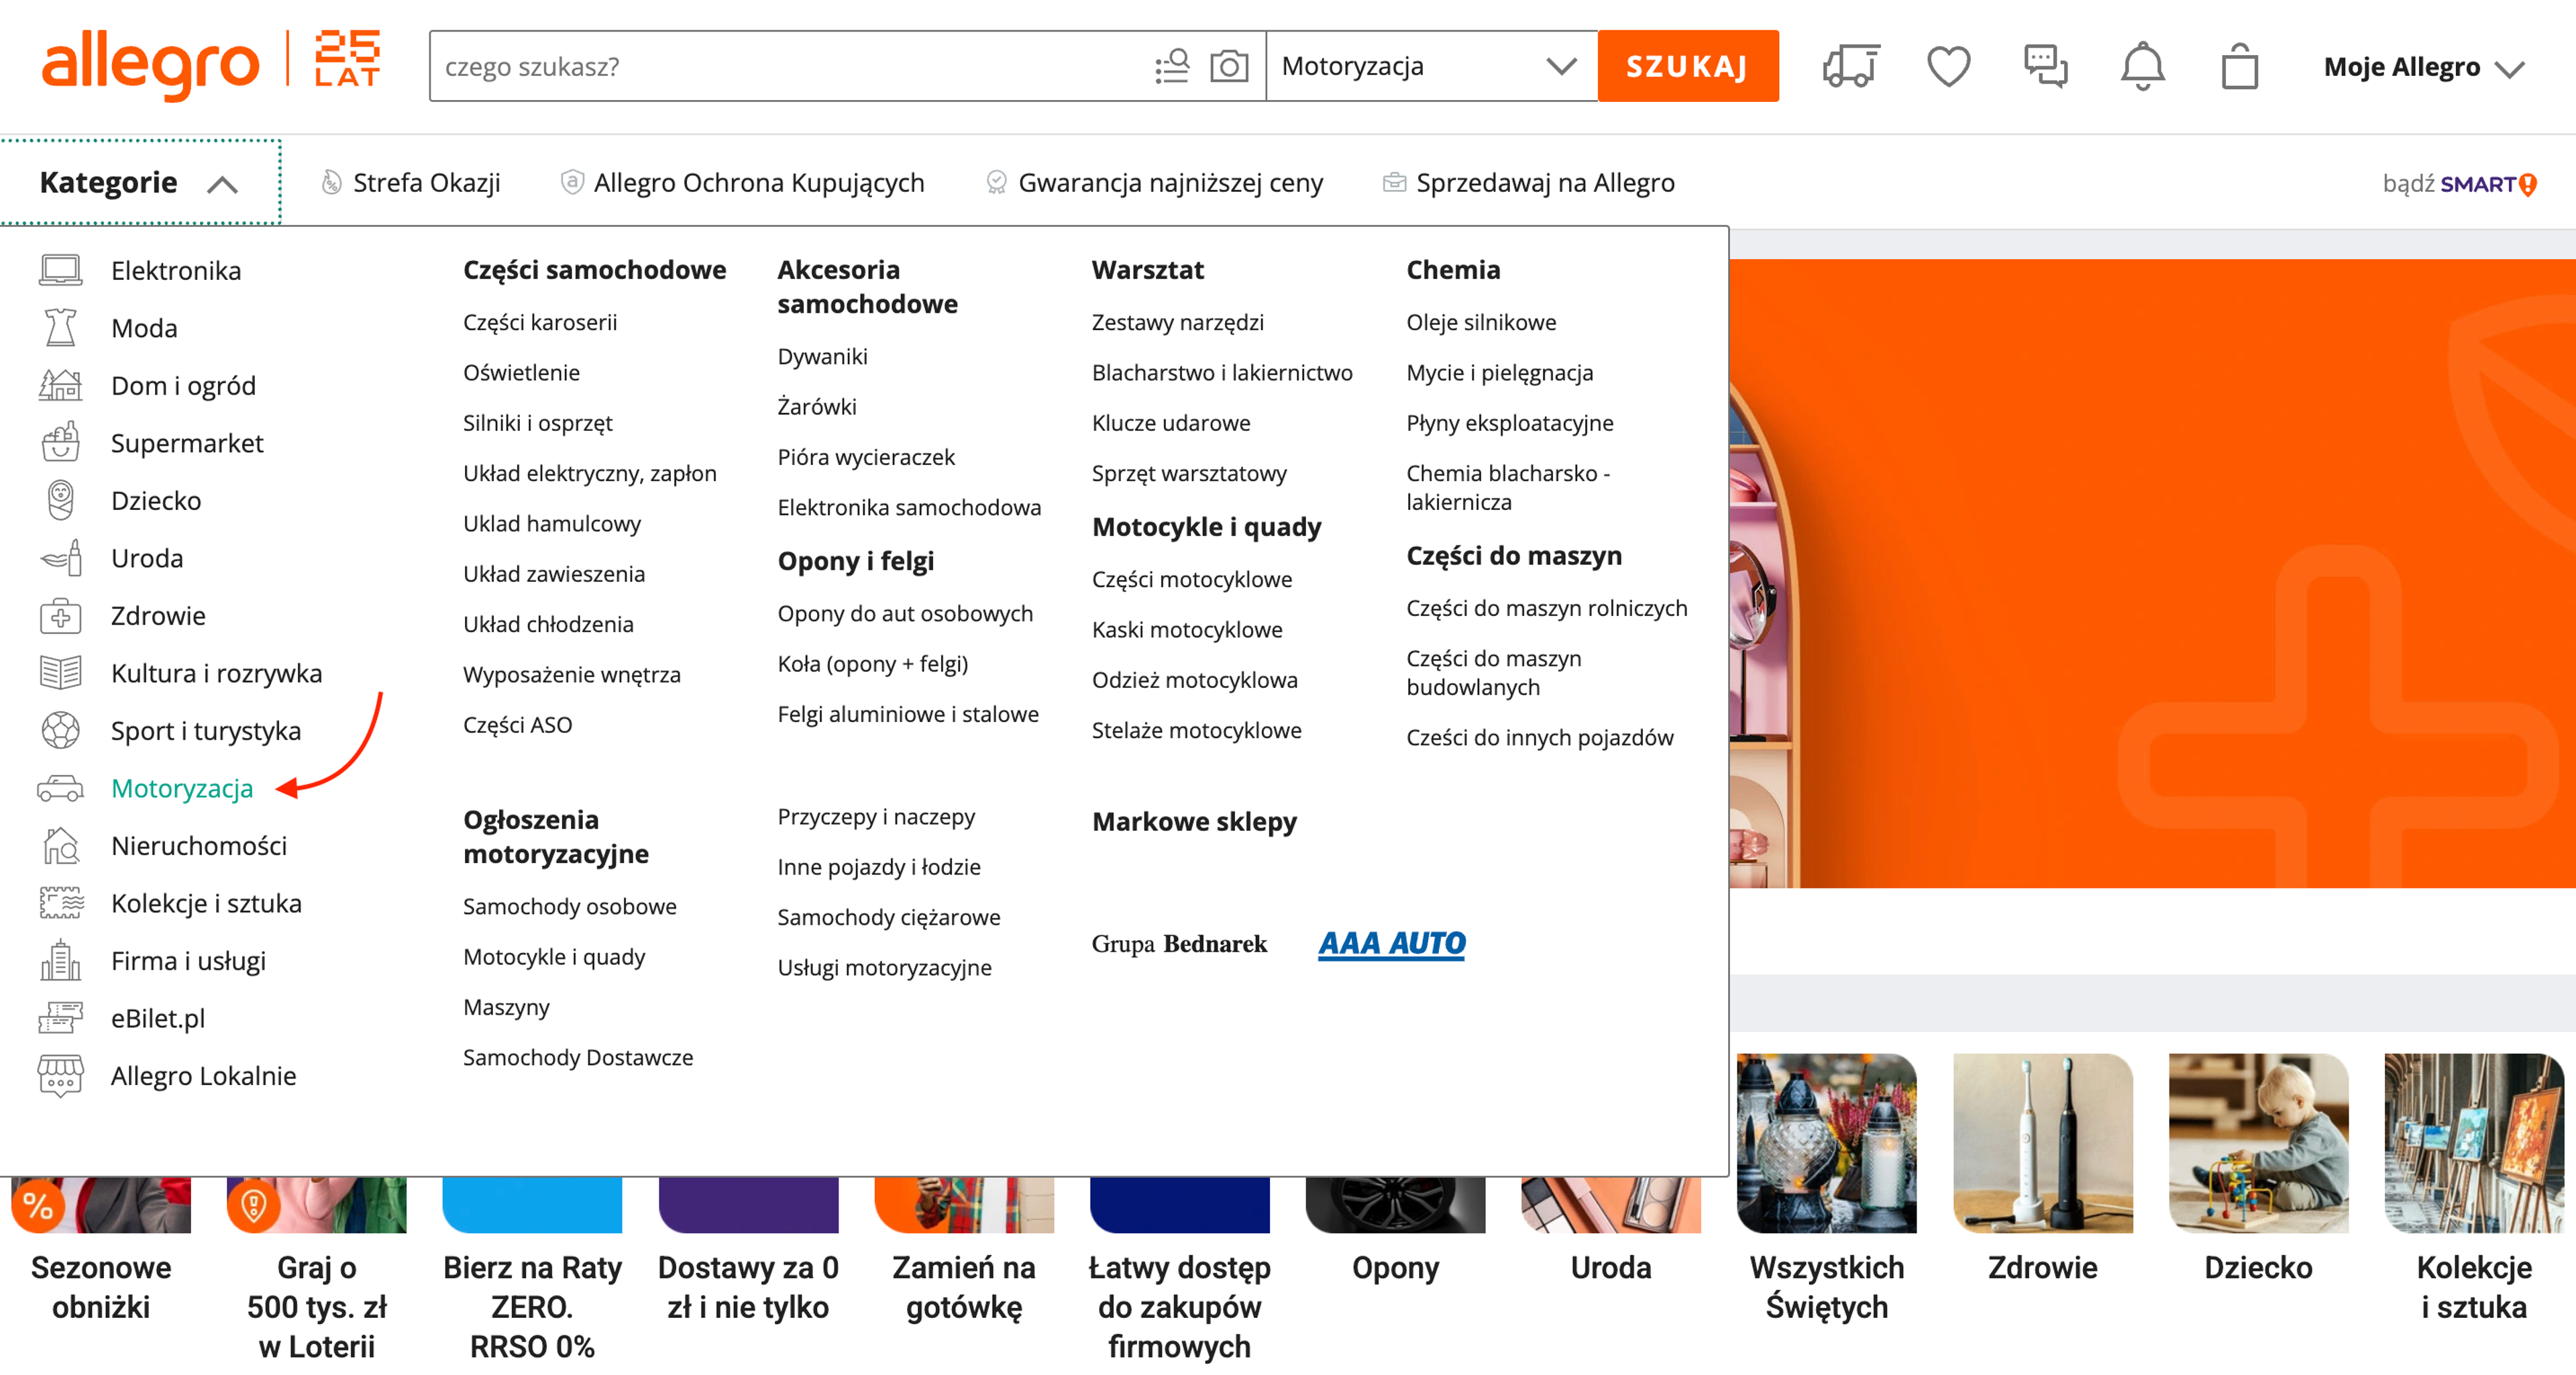
Task: Open the AAA AUTO brand store
Action: [x=1391, y=943]
